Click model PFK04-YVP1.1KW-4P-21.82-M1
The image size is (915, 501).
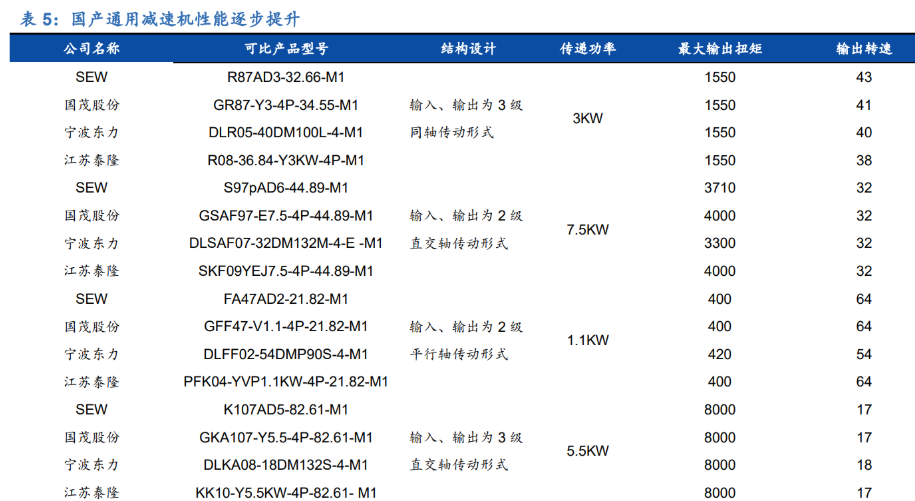coord(286,381)
